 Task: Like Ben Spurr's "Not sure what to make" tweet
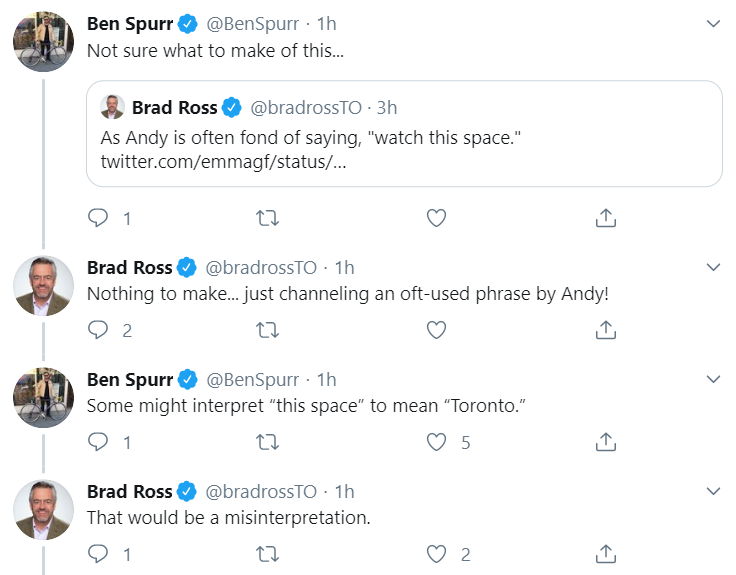[x=436, y=218]
